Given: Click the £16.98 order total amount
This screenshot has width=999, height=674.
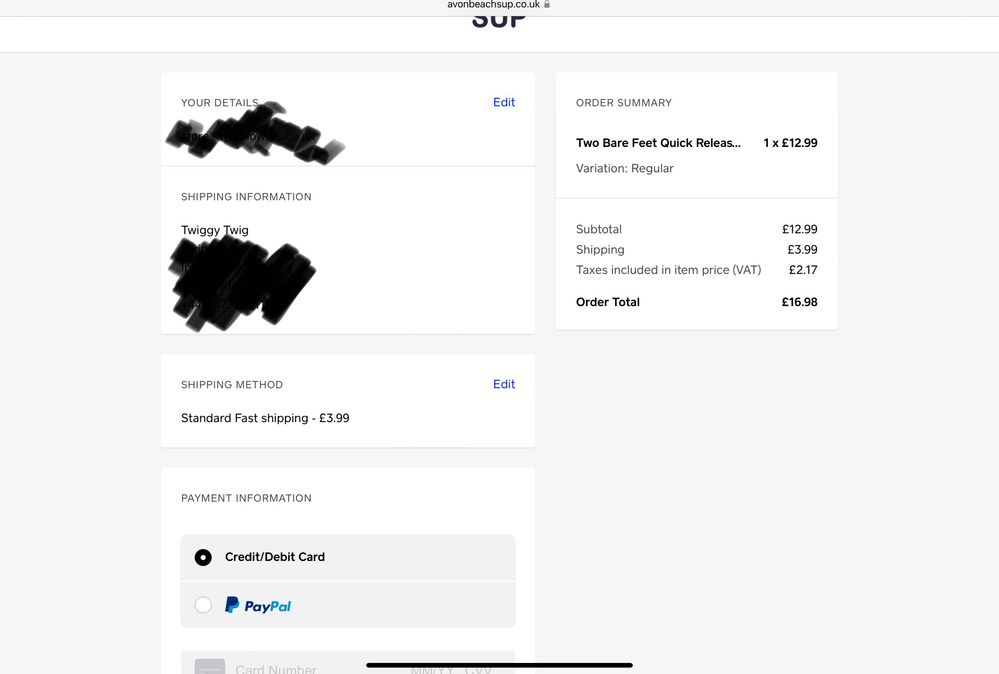Looking at the screenshot, I should pyautogui.click(x=799, y=302).
